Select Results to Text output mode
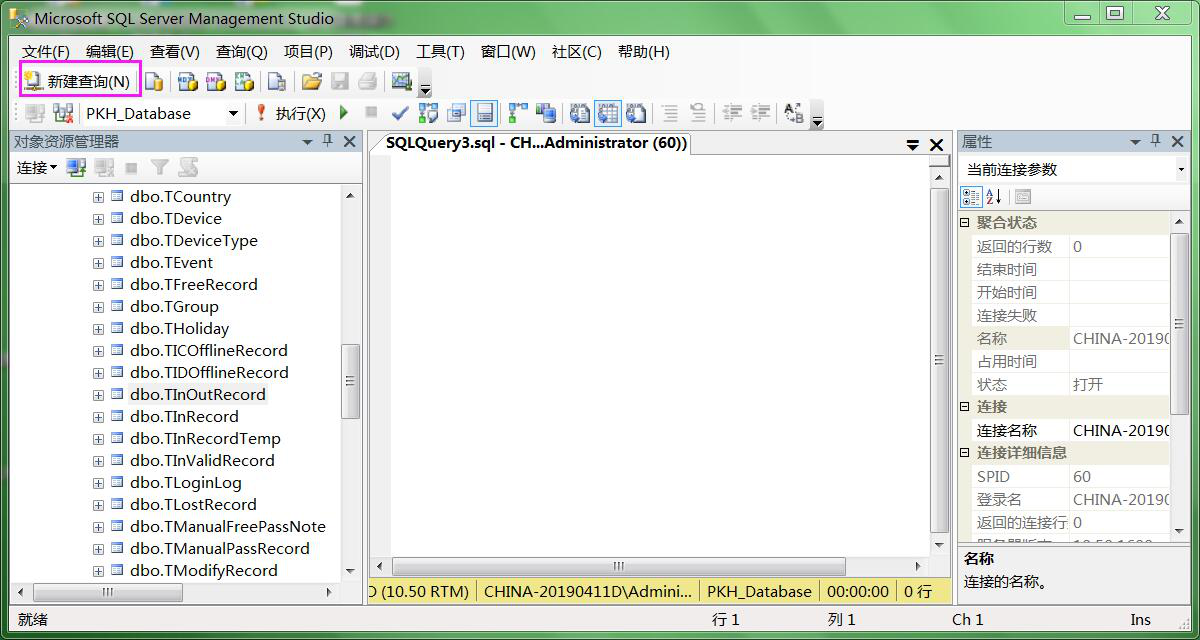The height and width of the screenshot is (640, 1200). [x=580, y=113]
